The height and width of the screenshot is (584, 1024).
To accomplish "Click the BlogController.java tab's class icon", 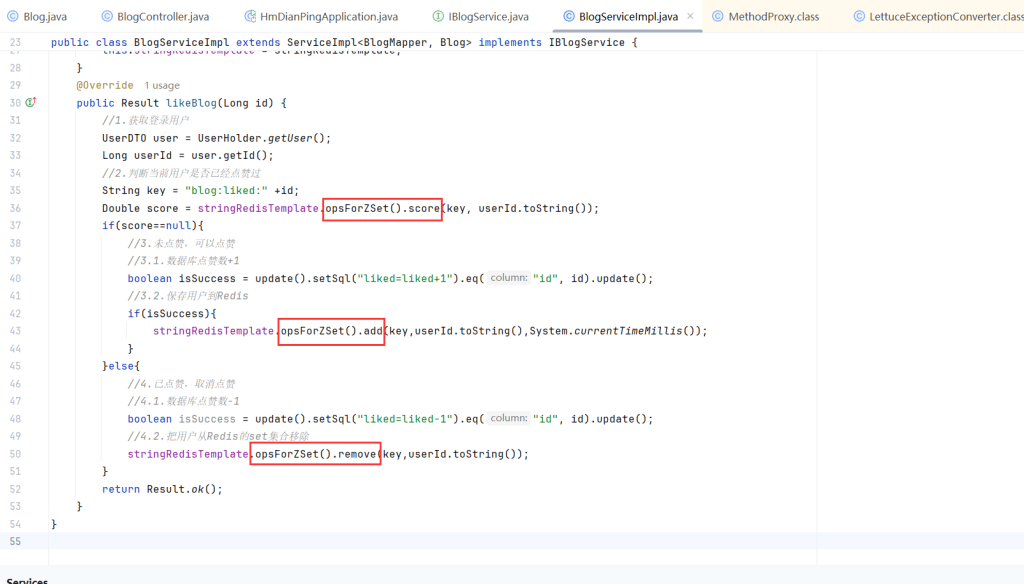I will 107,17.
